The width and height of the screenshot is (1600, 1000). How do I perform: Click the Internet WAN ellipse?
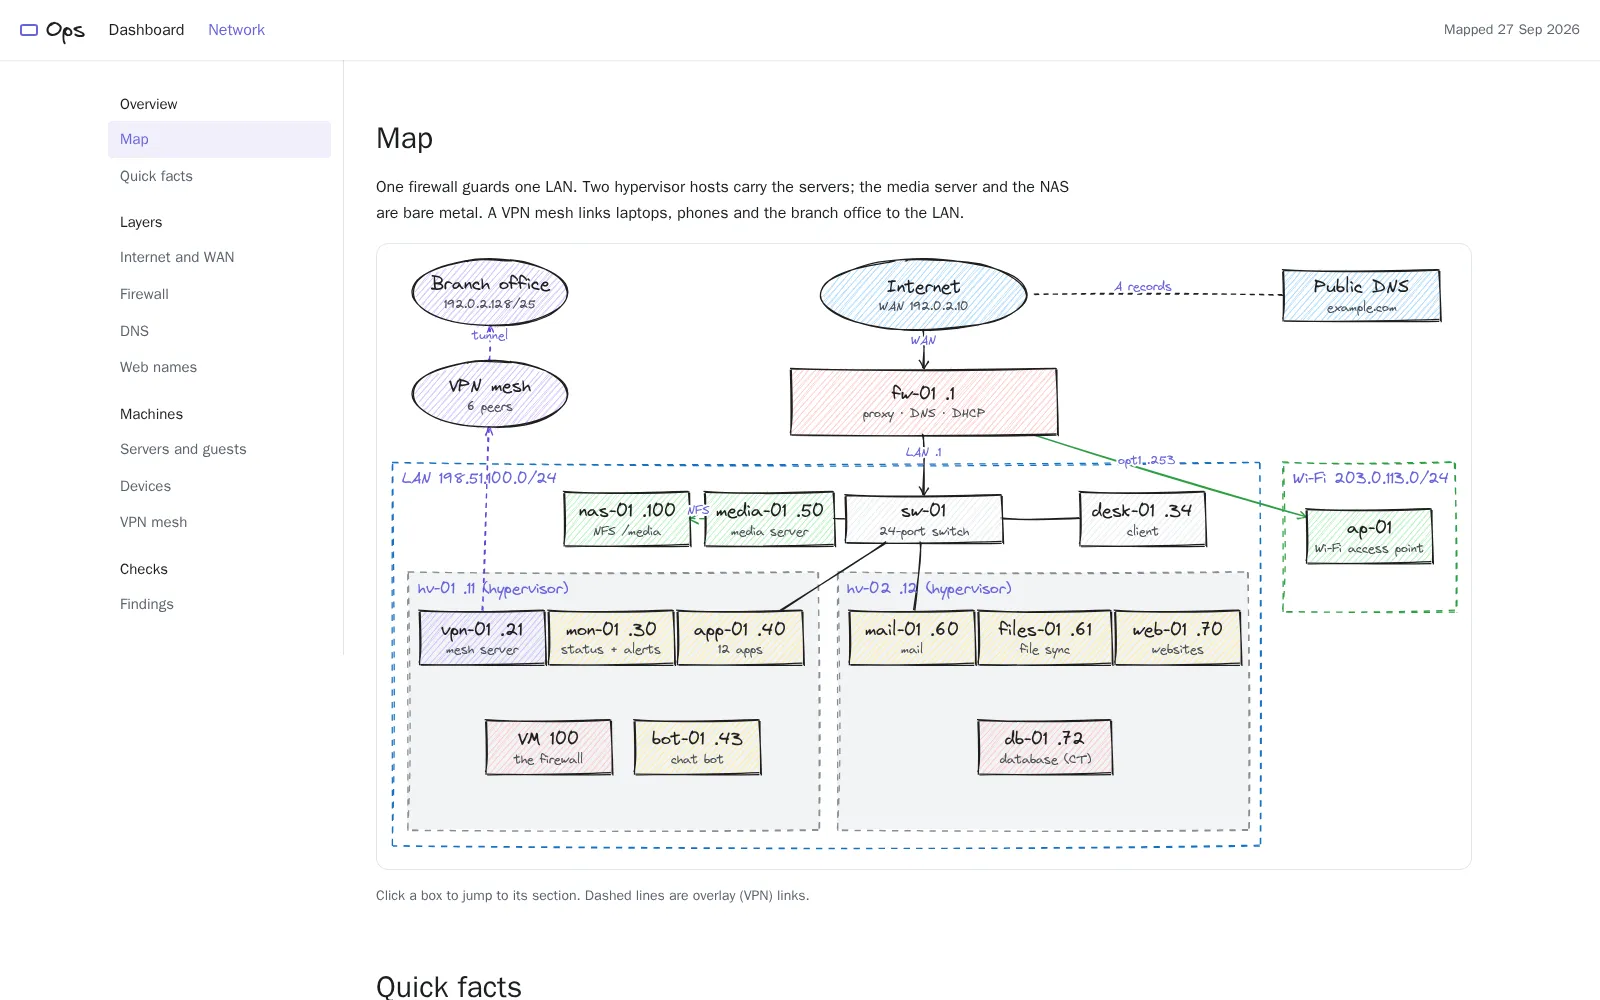(923, 295)
